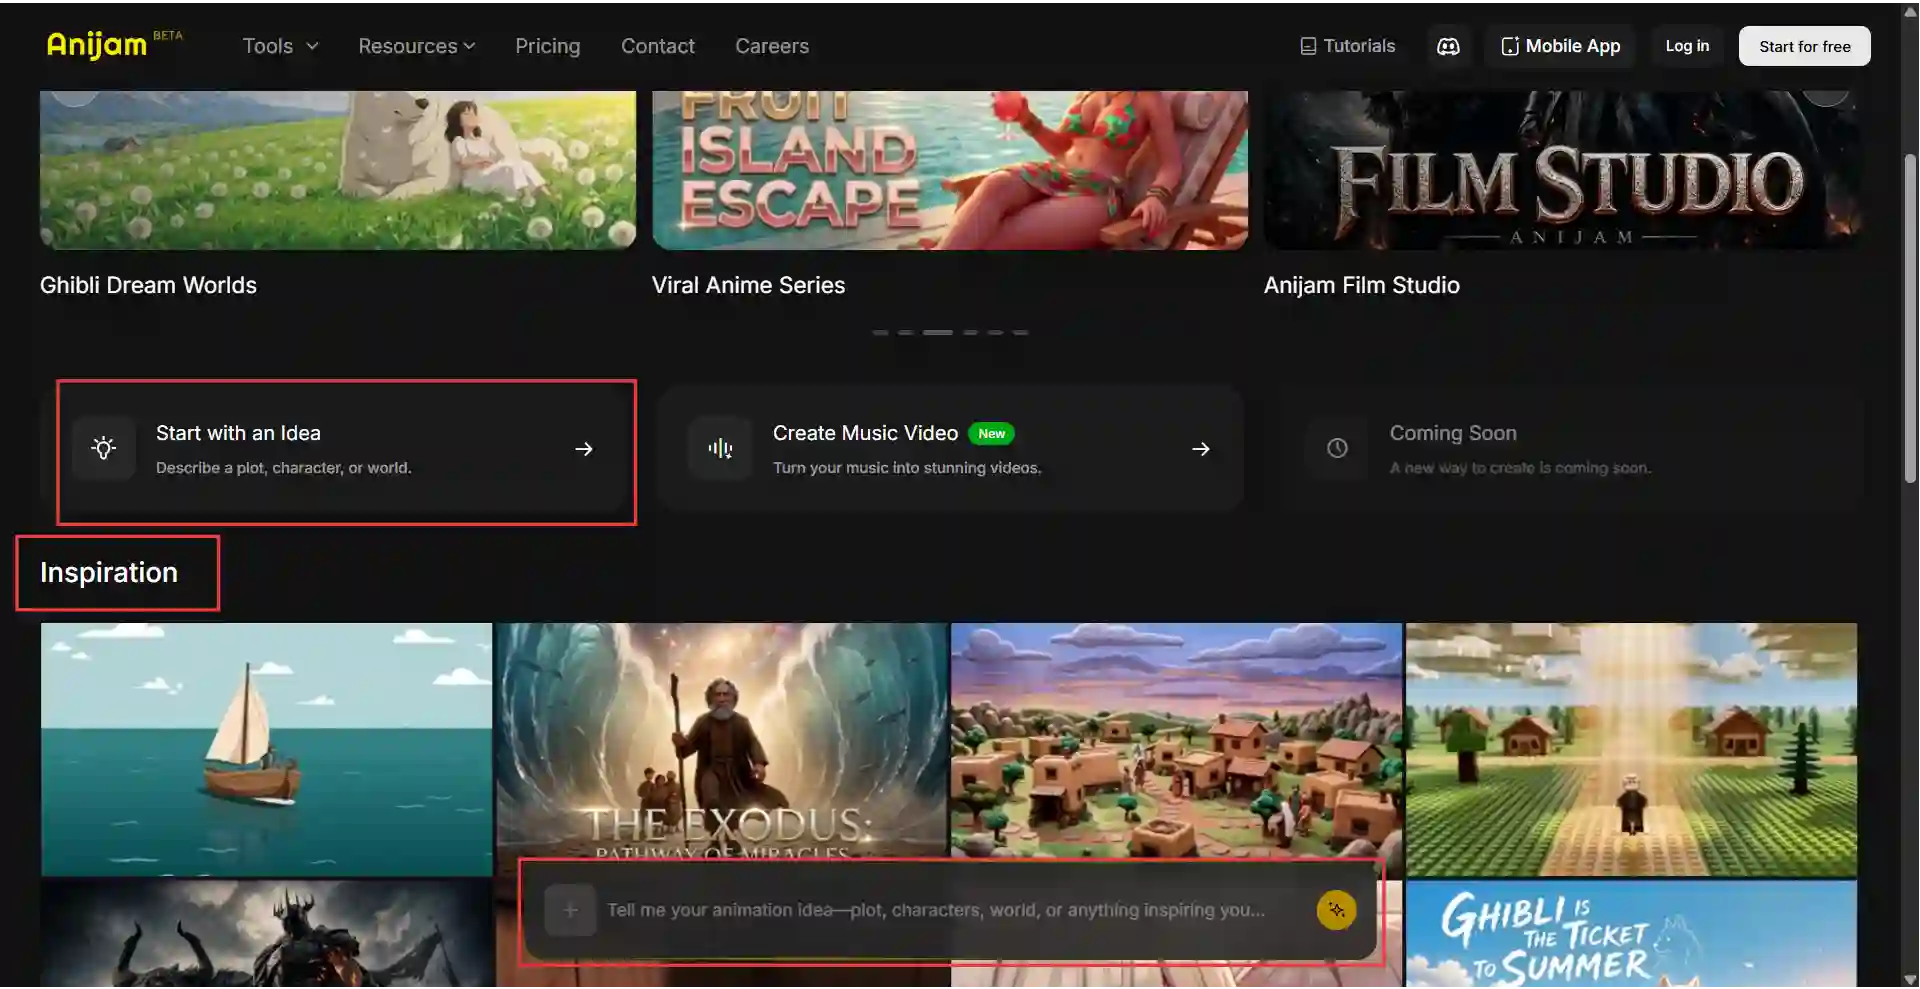This screenshot has width=1920, height=989.
Task: Click the scrollbar down arrow
Action: tap(1910, 979)
